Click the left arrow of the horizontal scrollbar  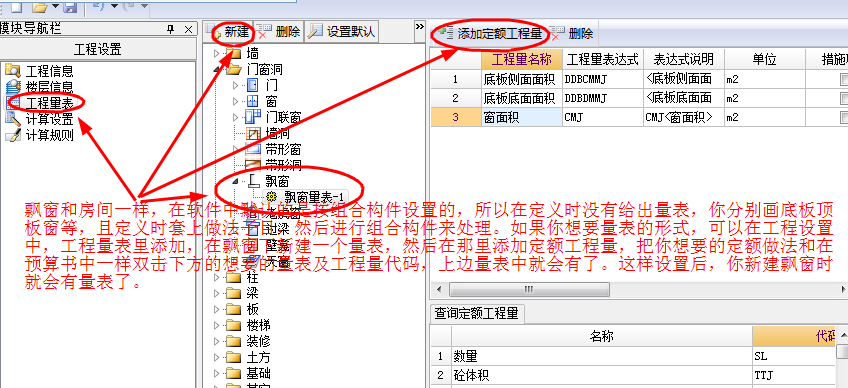coord(439,289)
